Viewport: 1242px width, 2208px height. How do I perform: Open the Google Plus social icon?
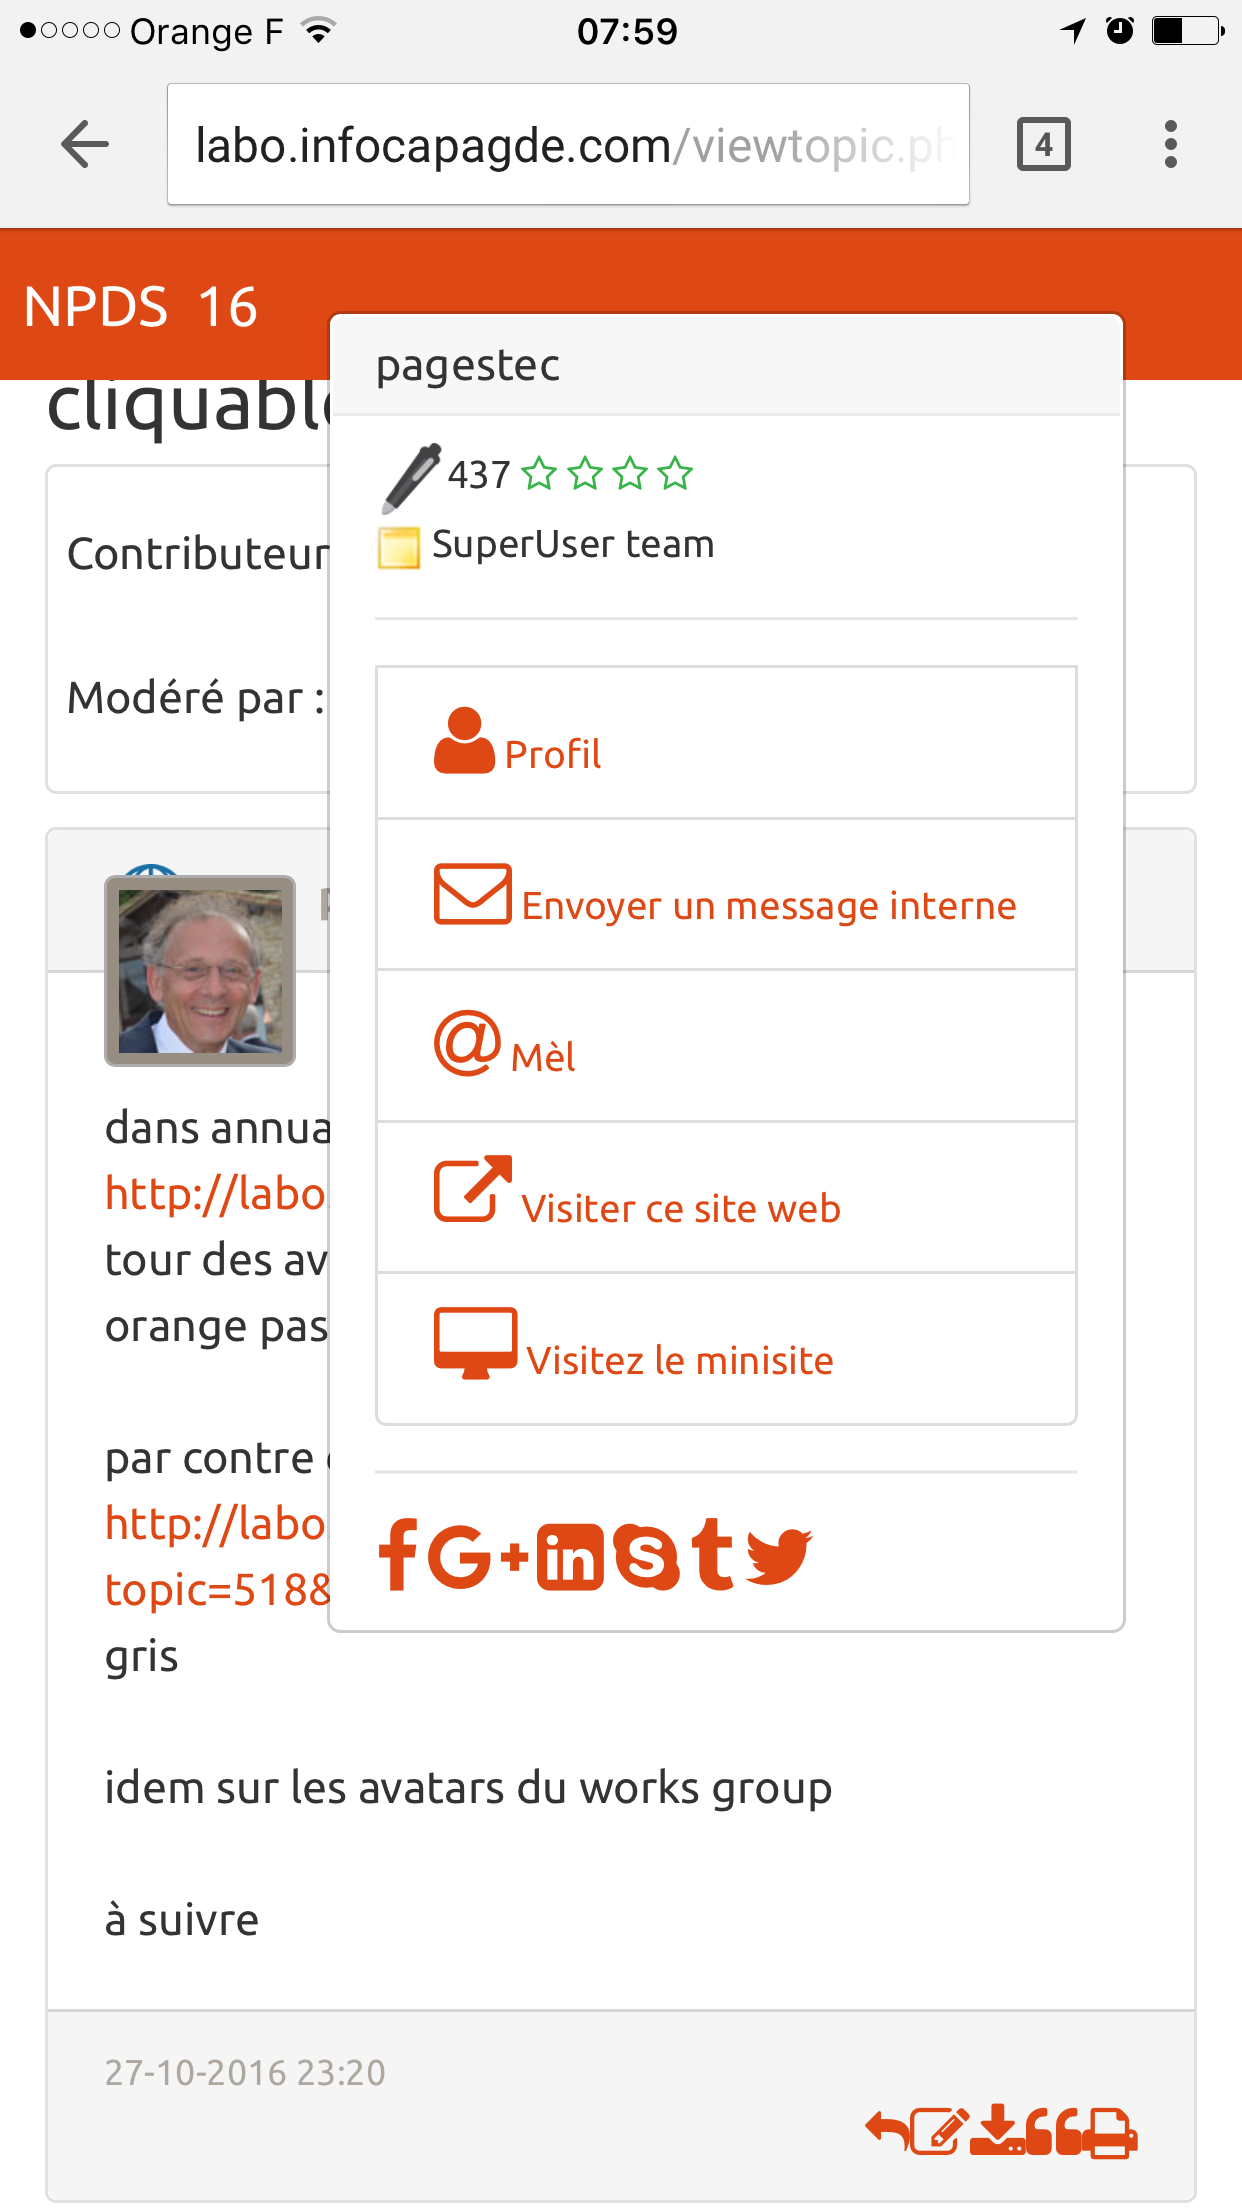477,1555
